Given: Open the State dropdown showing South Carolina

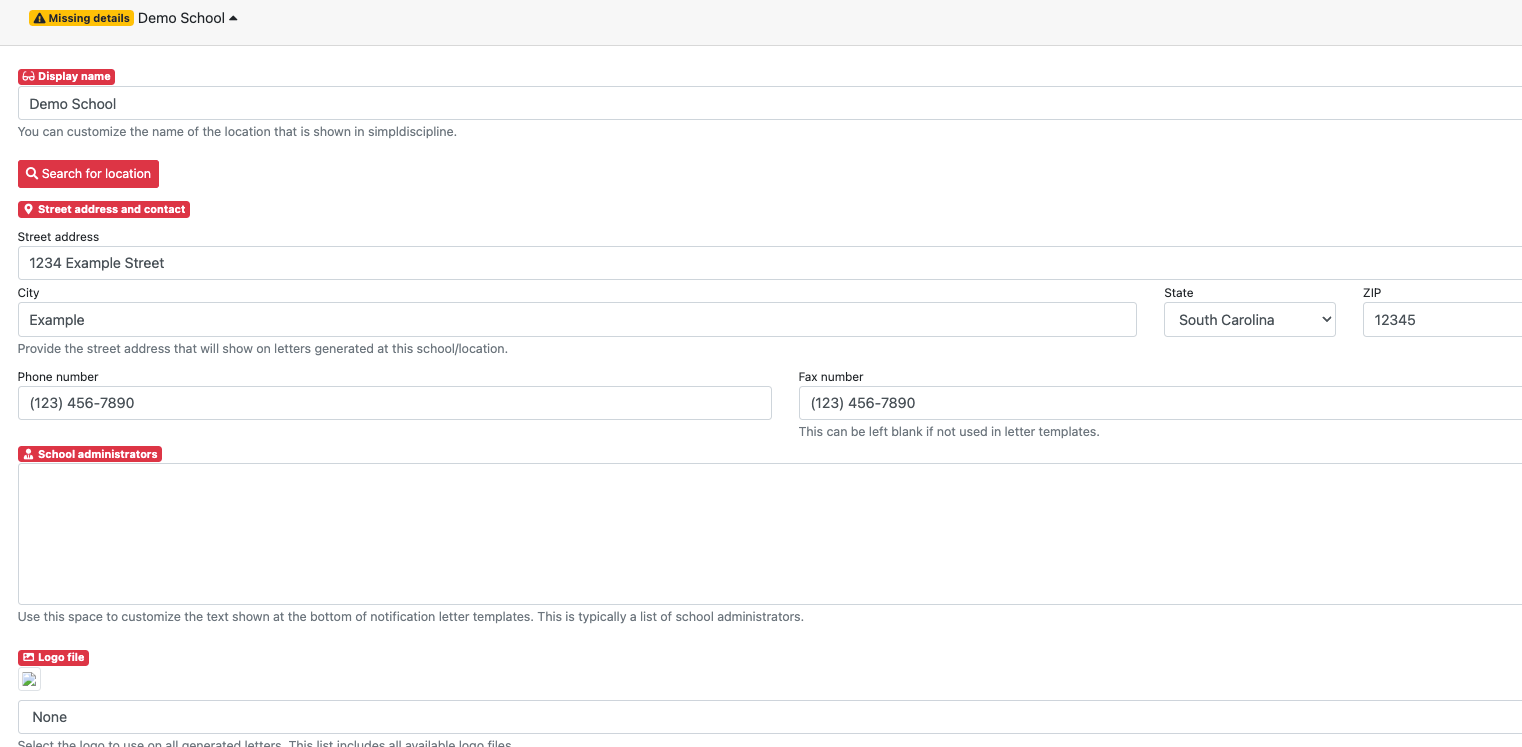Looking at the screenshot, I should coord(1249,320).
